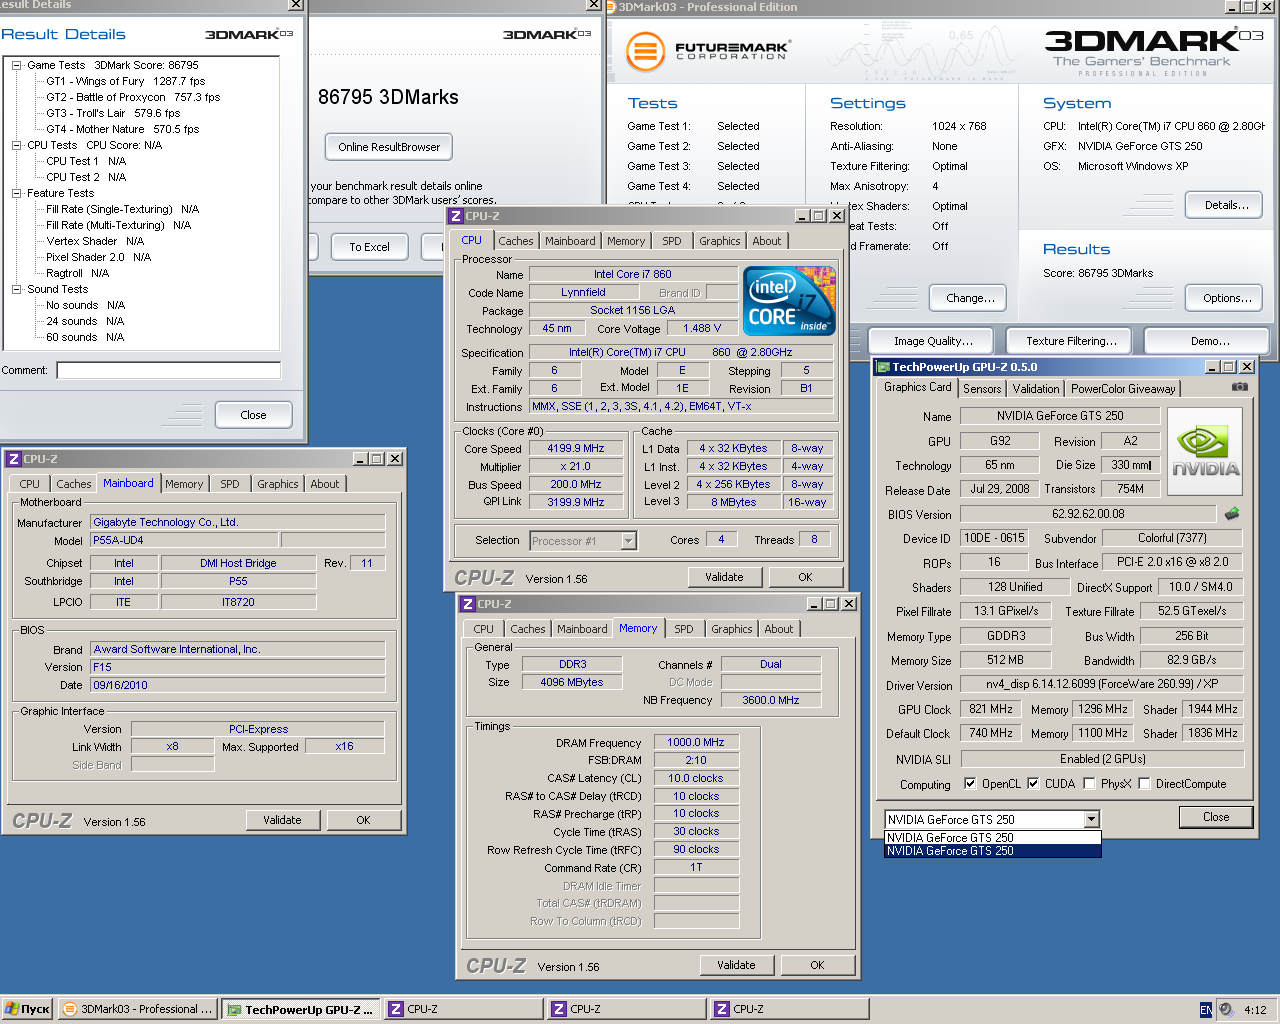Switch to Sensors tab in GPU-Z
Screen dimensions: 1280x1024
click(x=982, y=389)
